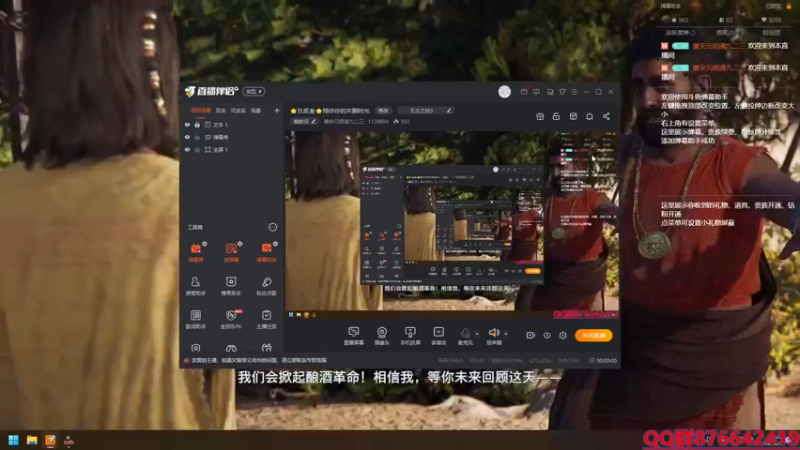The height and width of the screenshot is (450, 800).
Task: Click the orange 关闭直播 button
Action: (593, 335)
